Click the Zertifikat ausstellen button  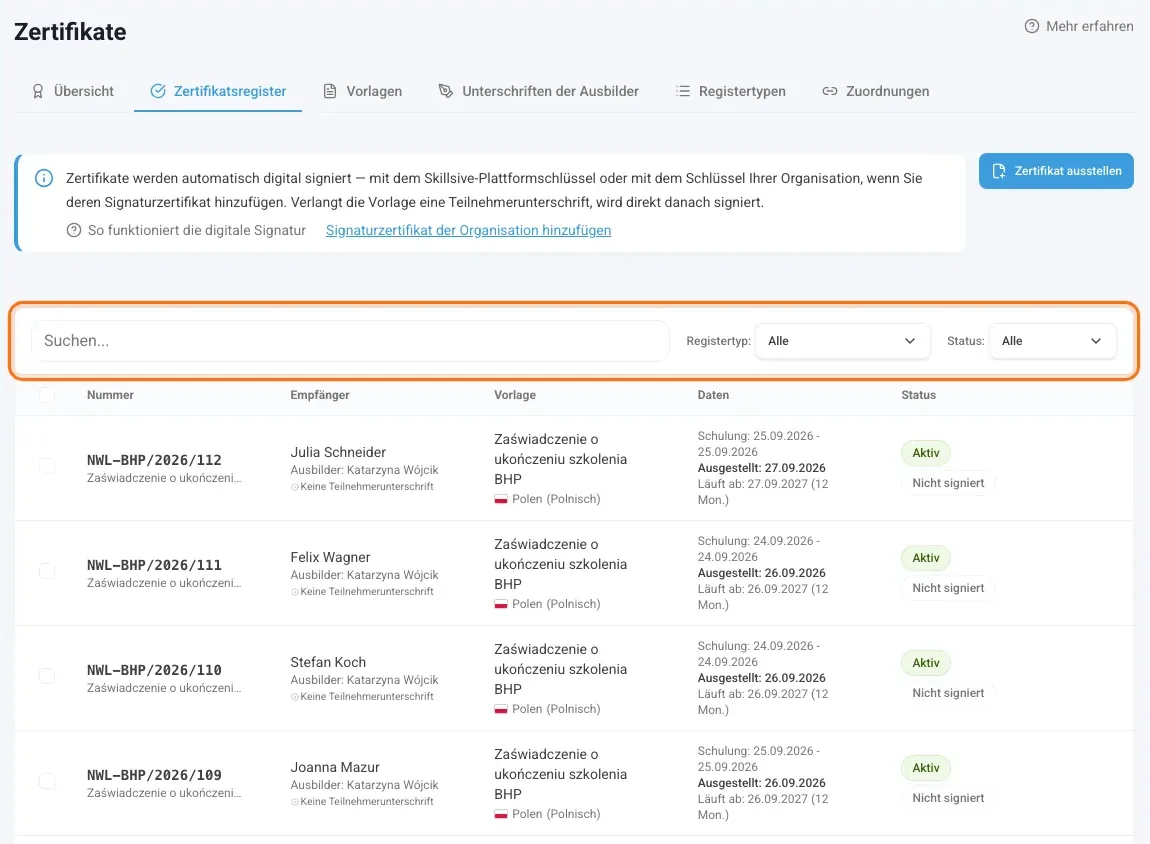click(1056, 171)
